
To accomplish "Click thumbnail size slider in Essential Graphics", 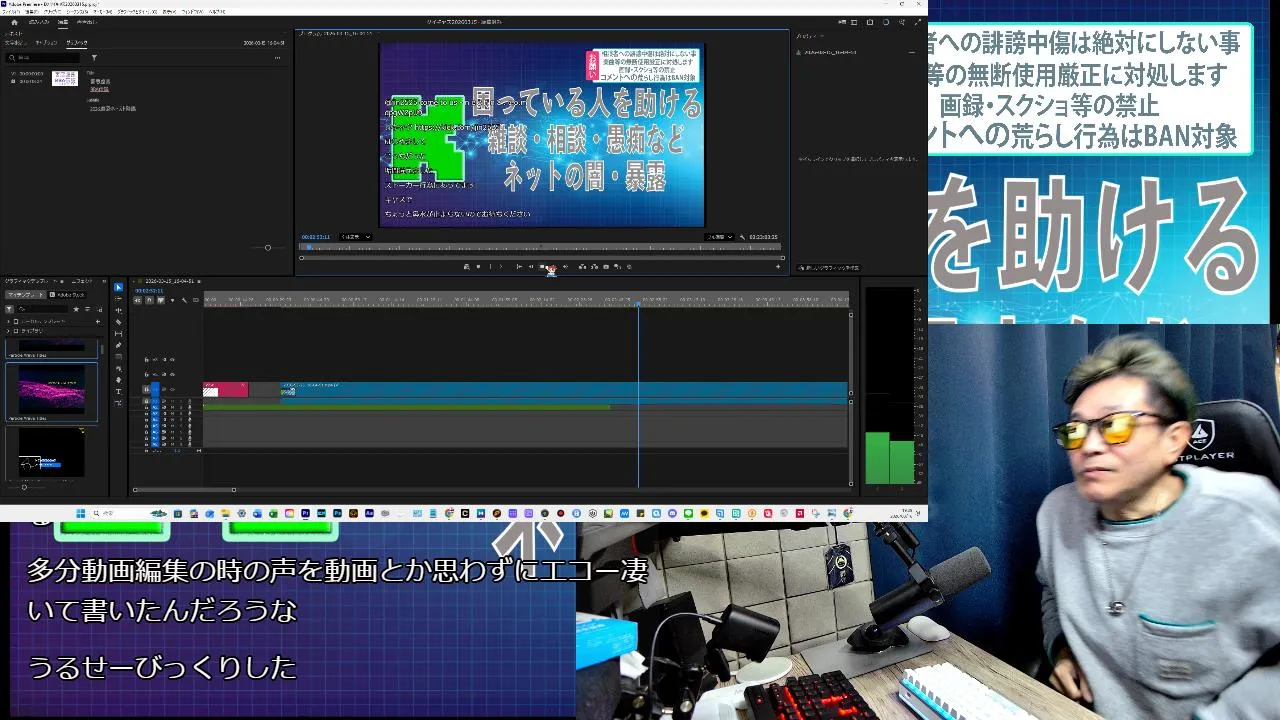I will click(24, 487).
